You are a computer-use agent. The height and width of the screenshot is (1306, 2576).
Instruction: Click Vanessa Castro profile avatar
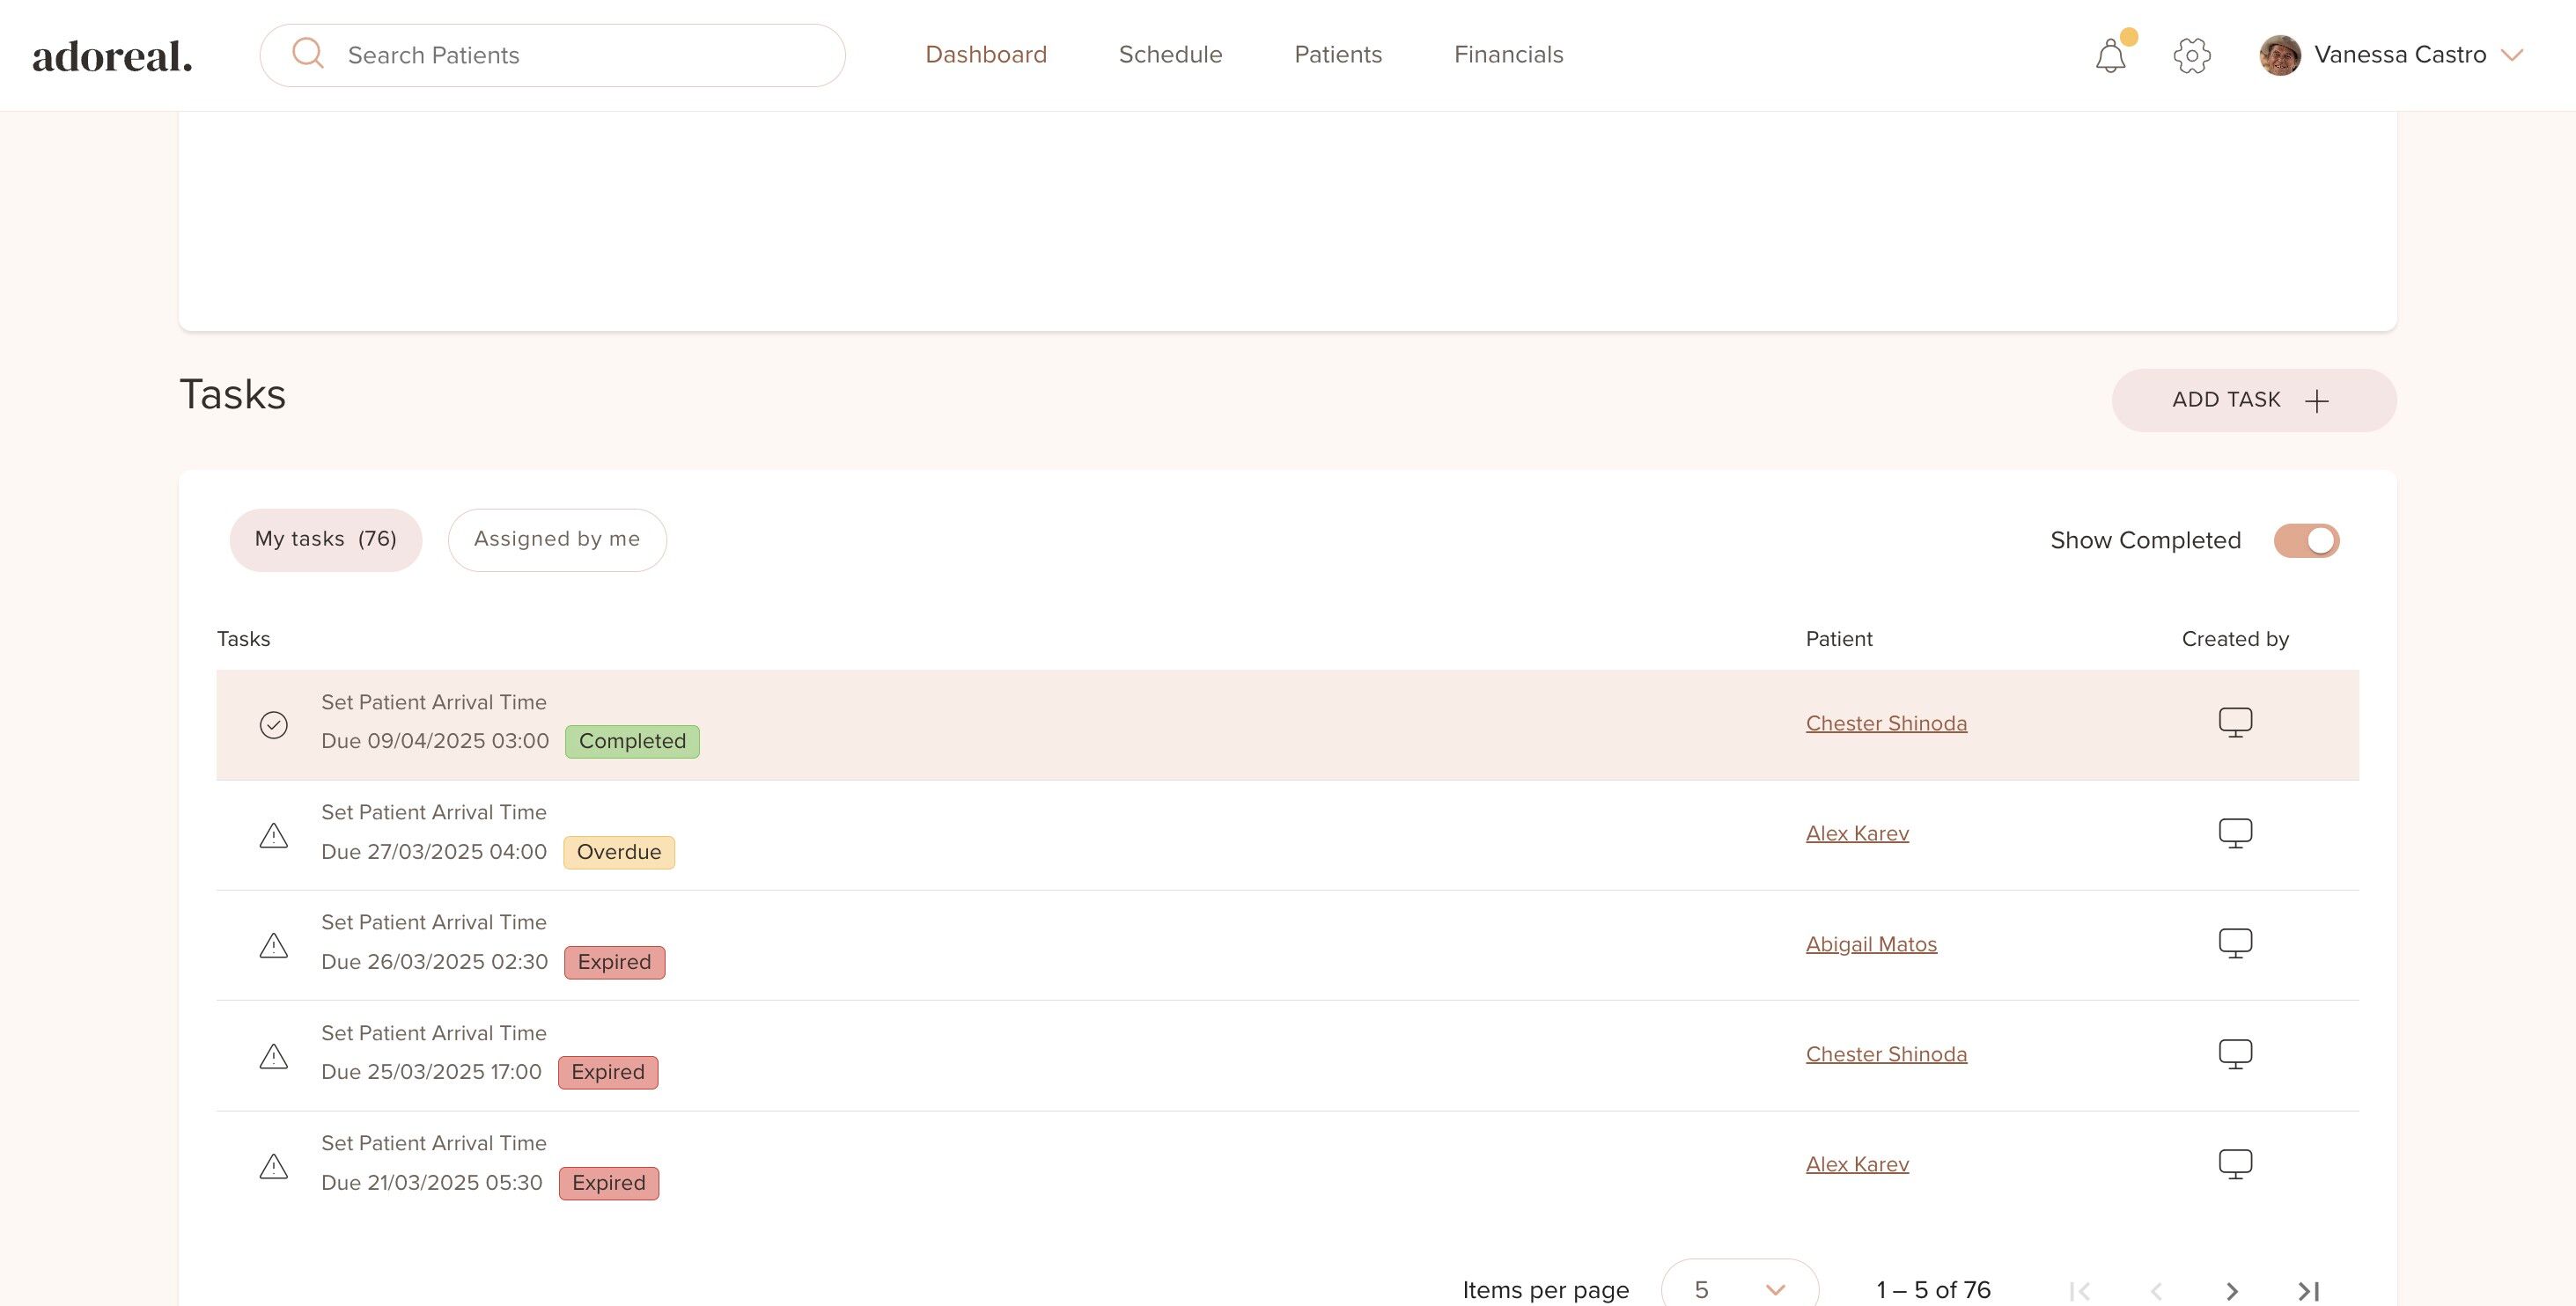[2280, 55]
